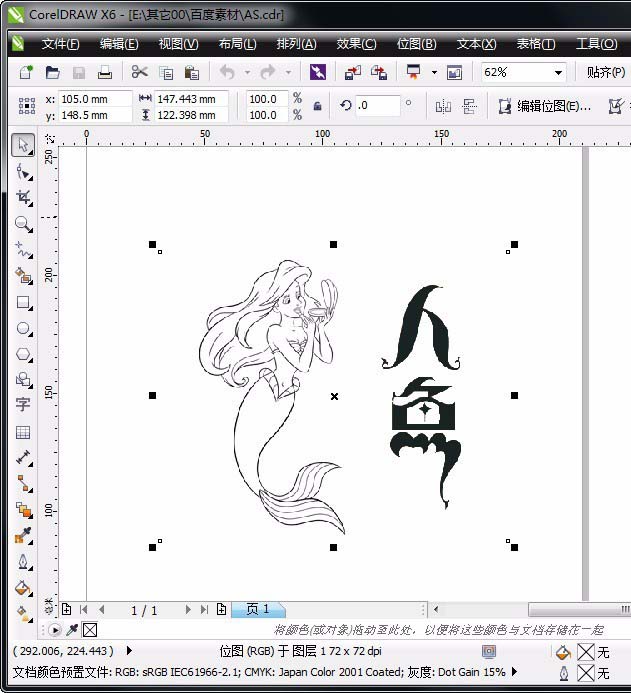Select the Pick tool
Screen dimensions: 631x693
tap(23, 145)
